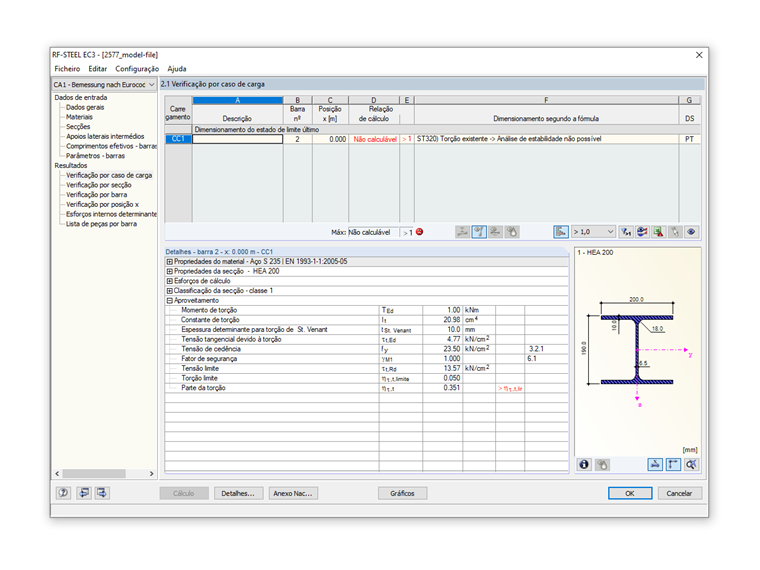The height and width of the screenshot is (570, 760).
Task: Click the grayed hand icon in the results toolbar
Action: [x=512, y=232]
